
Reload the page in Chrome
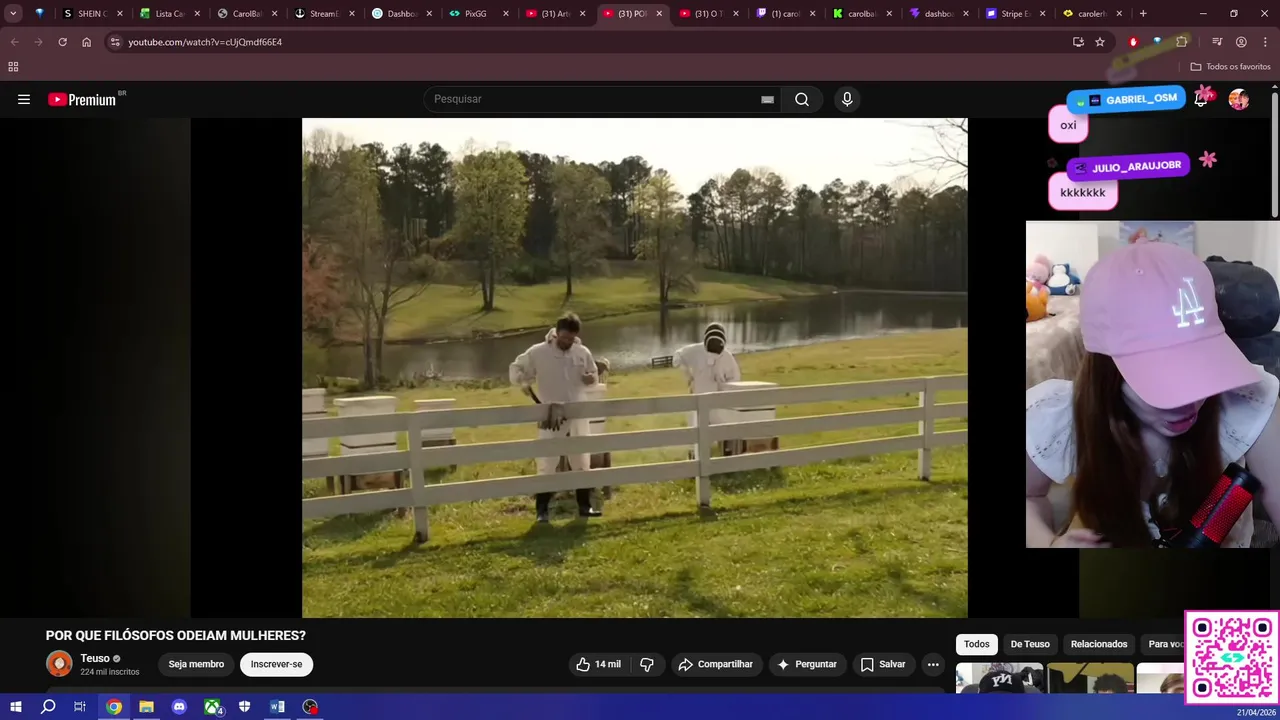pyautogui.click(x=62, y=42)
